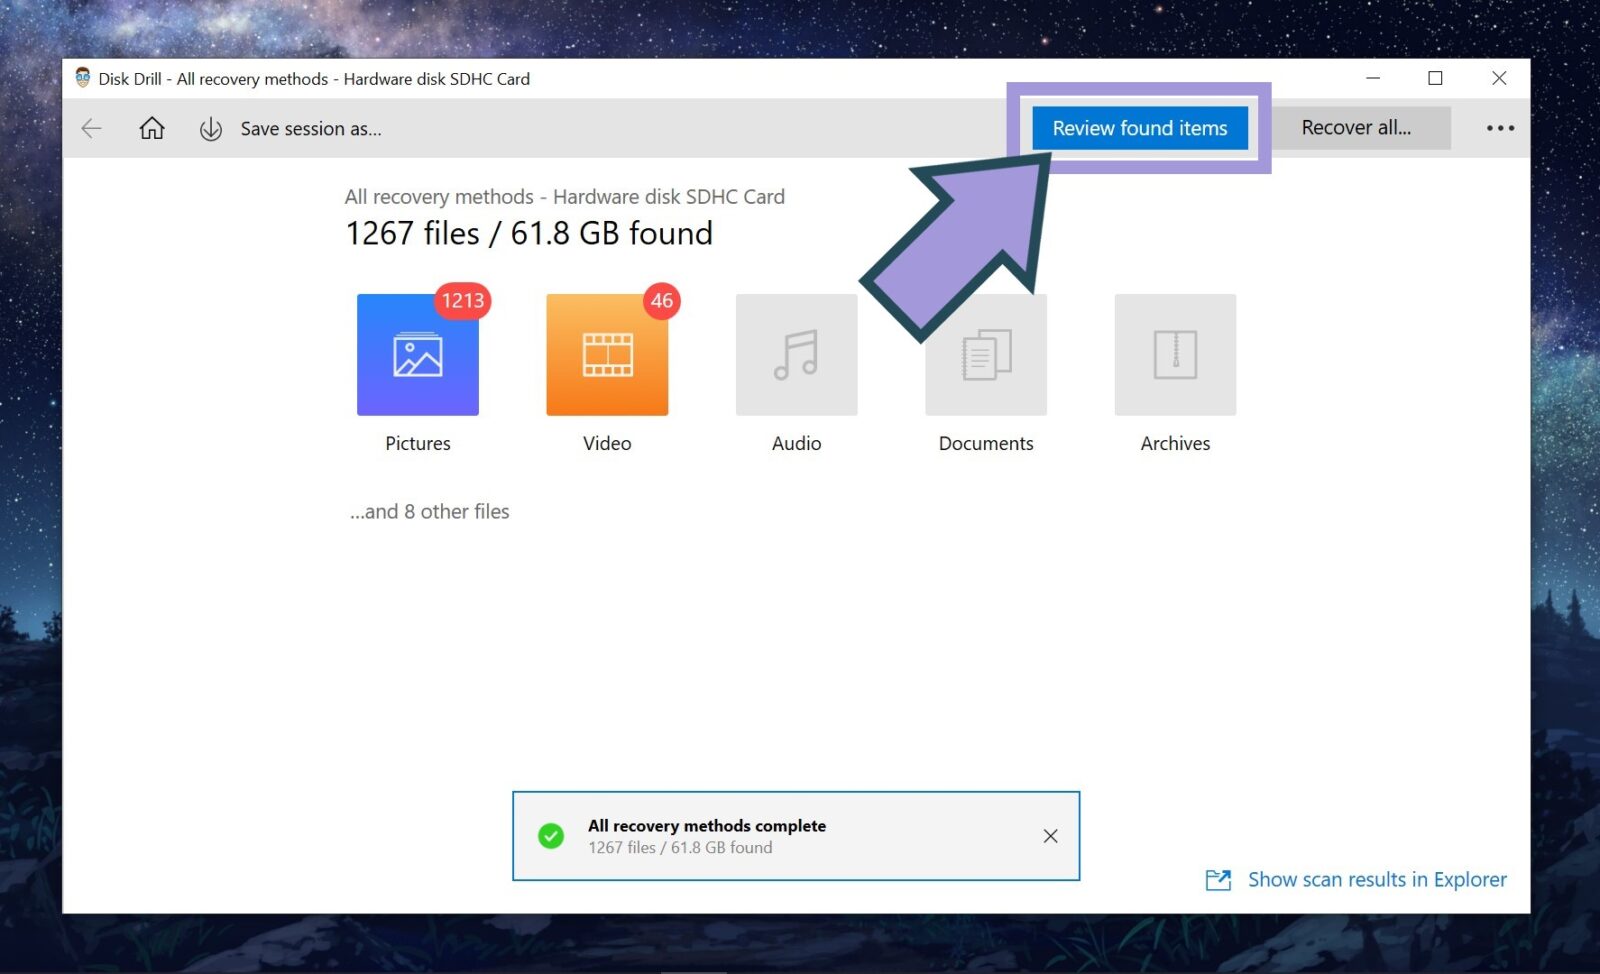Open the Archives category tile

click(x=1174, y=354)
